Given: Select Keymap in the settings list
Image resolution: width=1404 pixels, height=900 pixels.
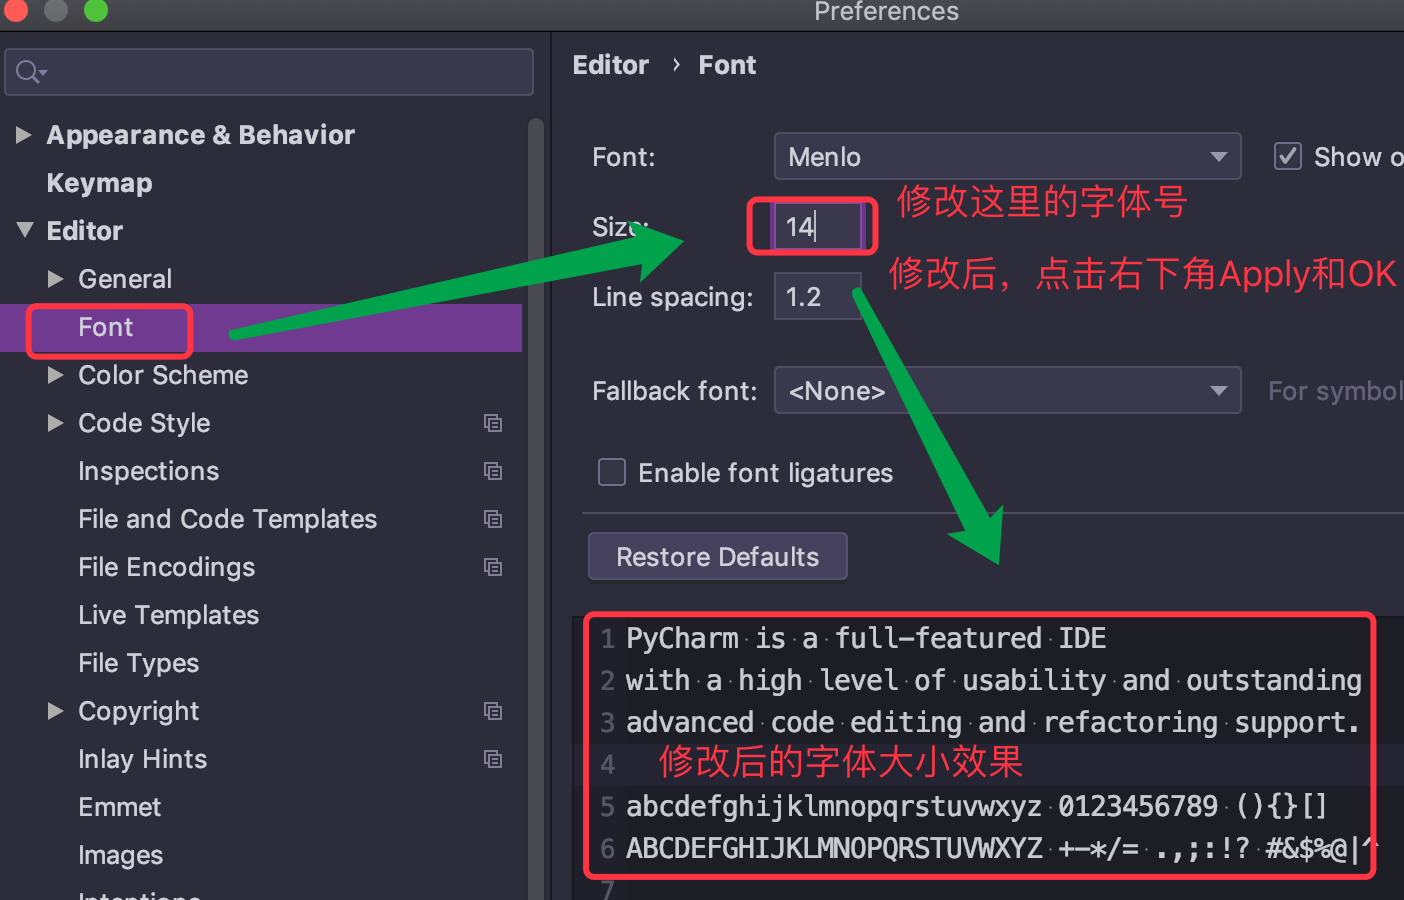Looking at the screenshot, I should click(x=99, y=183).
